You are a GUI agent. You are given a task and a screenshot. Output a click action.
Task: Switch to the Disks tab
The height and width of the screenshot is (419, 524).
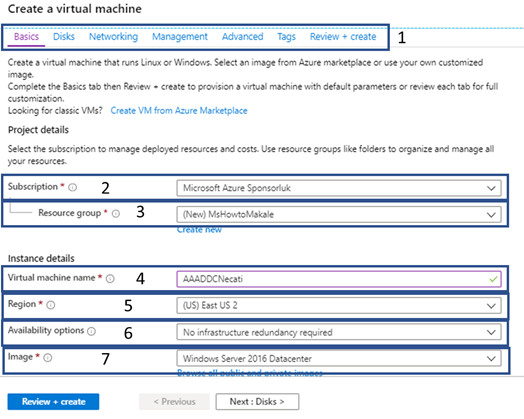[64, 36]
